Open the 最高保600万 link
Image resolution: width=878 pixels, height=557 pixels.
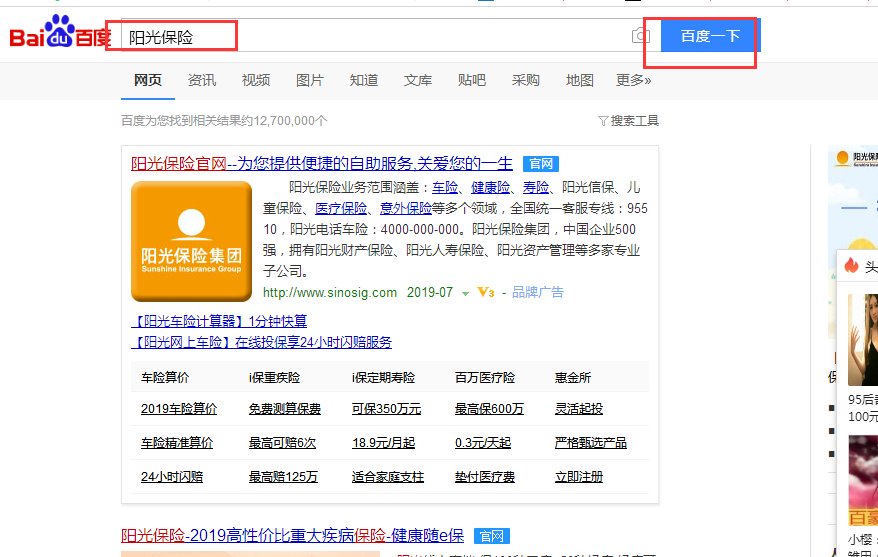pyautogui.click(x=489, y=409)
